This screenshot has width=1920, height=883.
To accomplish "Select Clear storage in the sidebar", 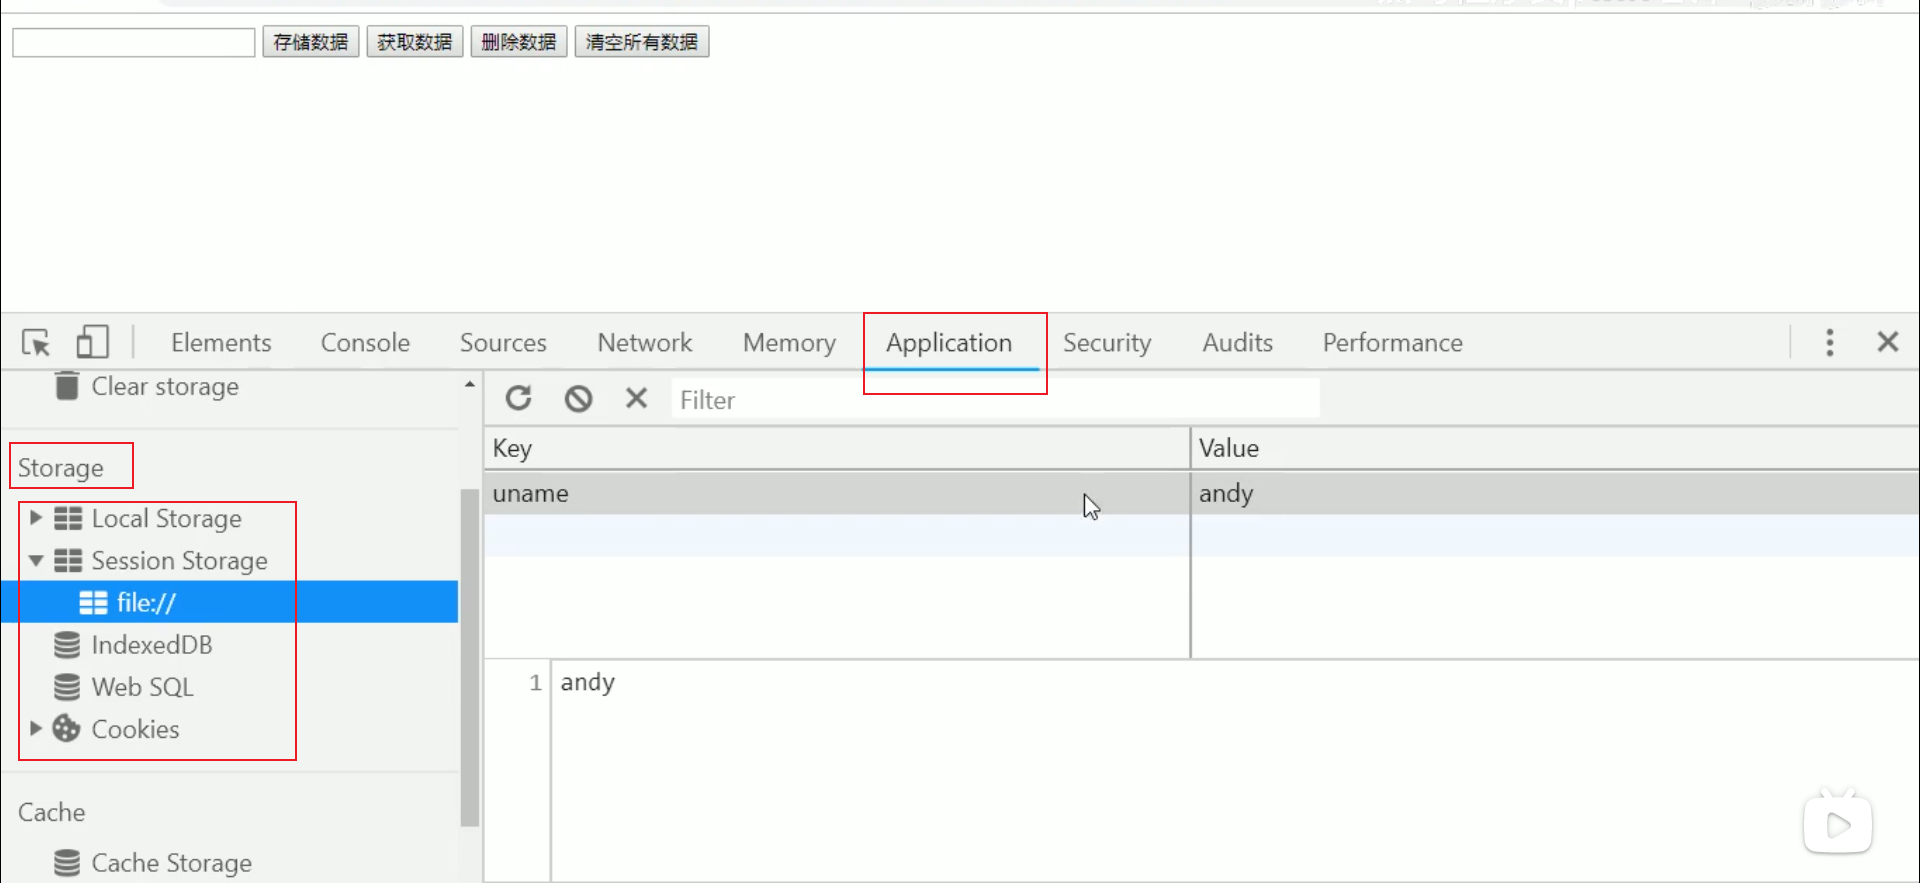I will 165,386.
